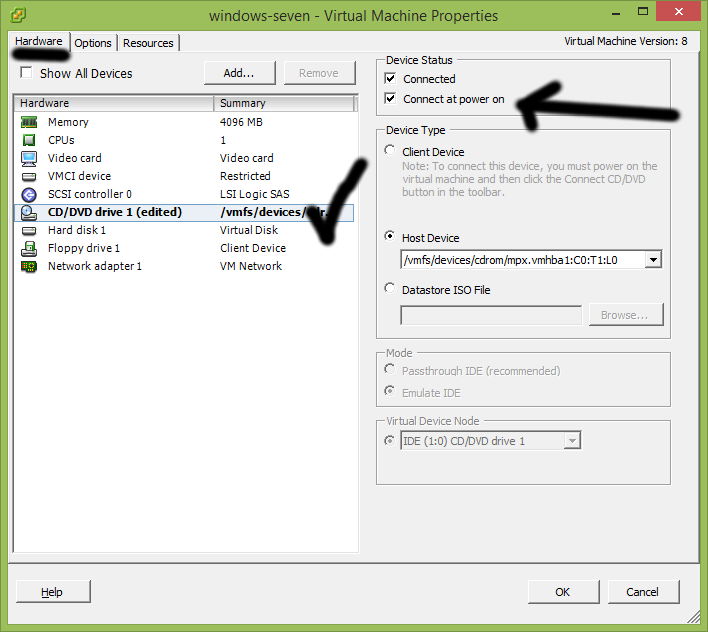708x632 pixels.
Task: Click the VM Network summary value
Action: 251,267
